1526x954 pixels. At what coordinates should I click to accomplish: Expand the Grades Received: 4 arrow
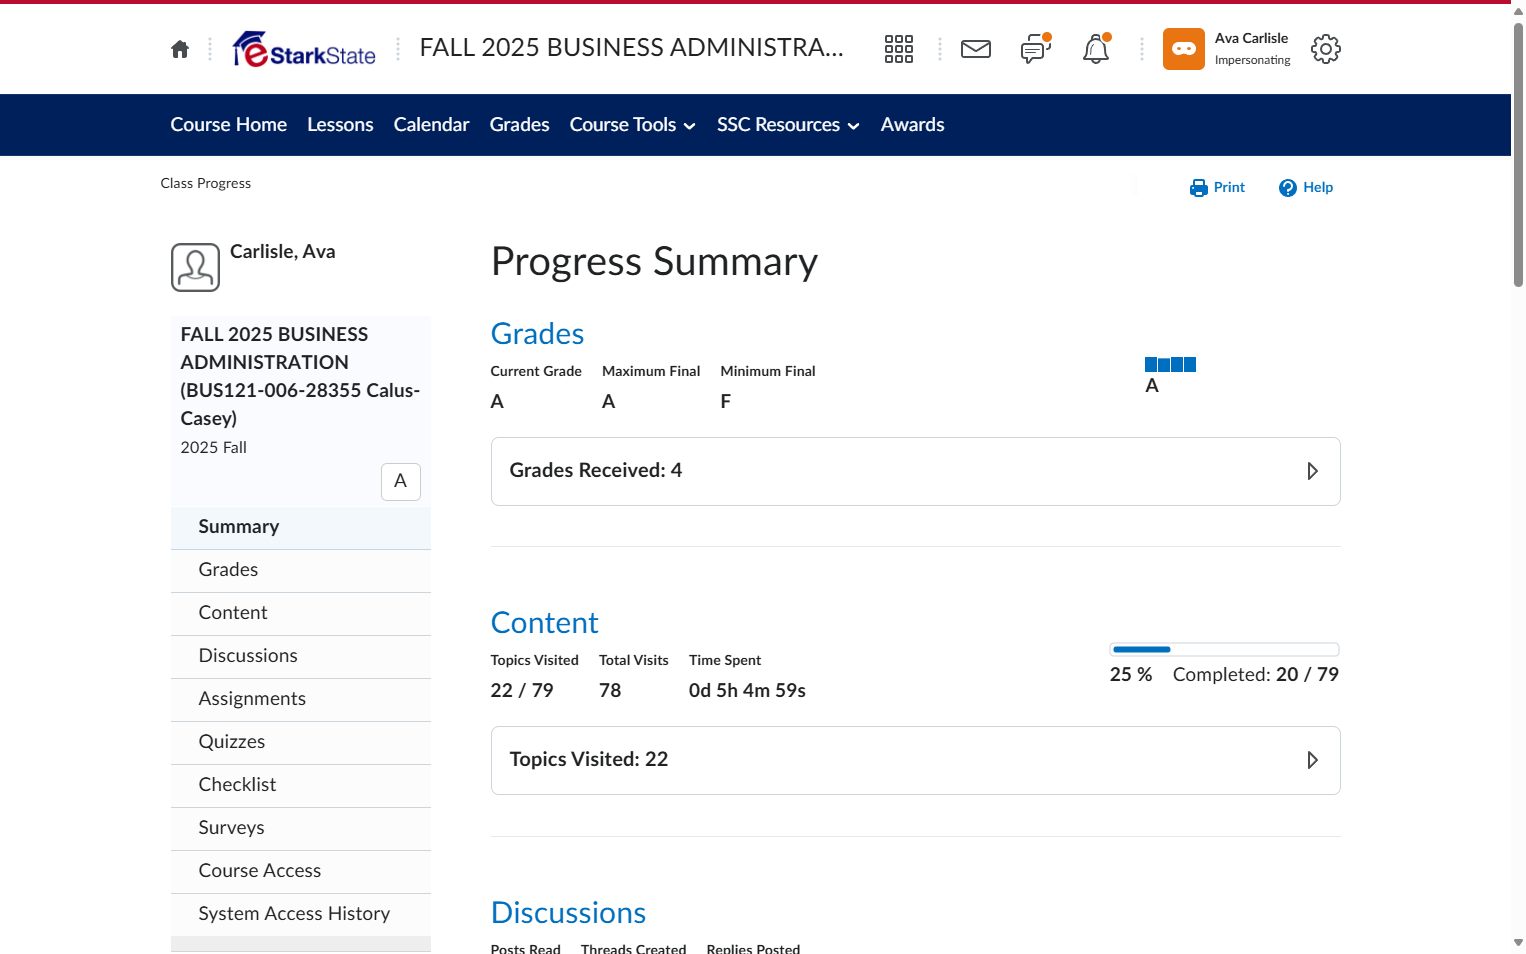[1312, 471]
